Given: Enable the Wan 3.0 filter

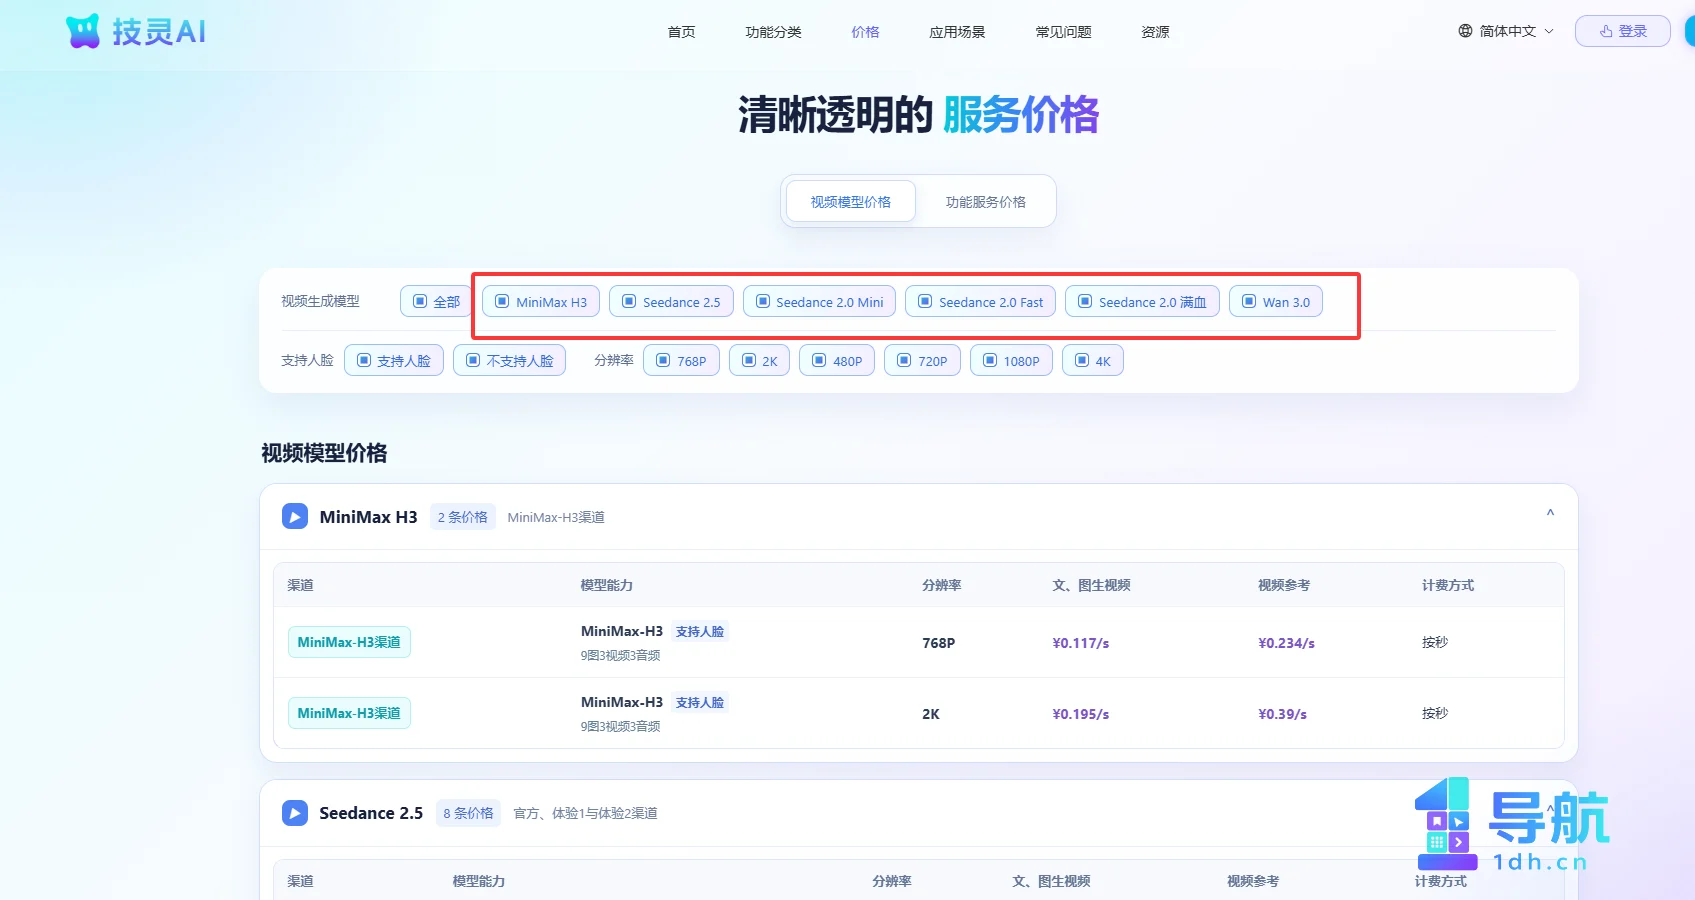Looking at the screenshot, I should click(1276, 301).
